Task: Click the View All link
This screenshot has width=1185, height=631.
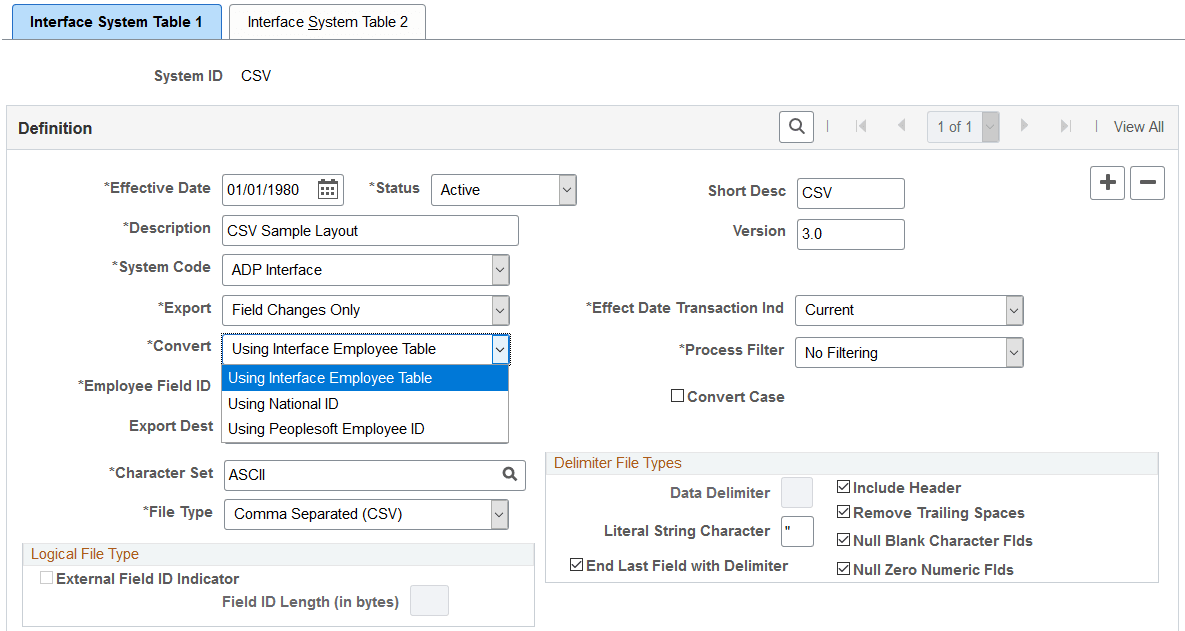Action: click(1139, 127)
